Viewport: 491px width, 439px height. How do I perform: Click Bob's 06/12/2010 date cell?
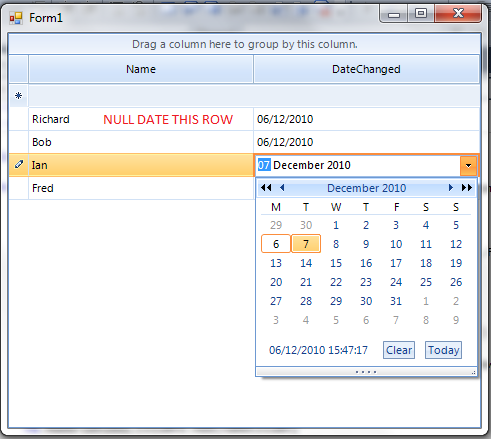click(x=366, y=142)
